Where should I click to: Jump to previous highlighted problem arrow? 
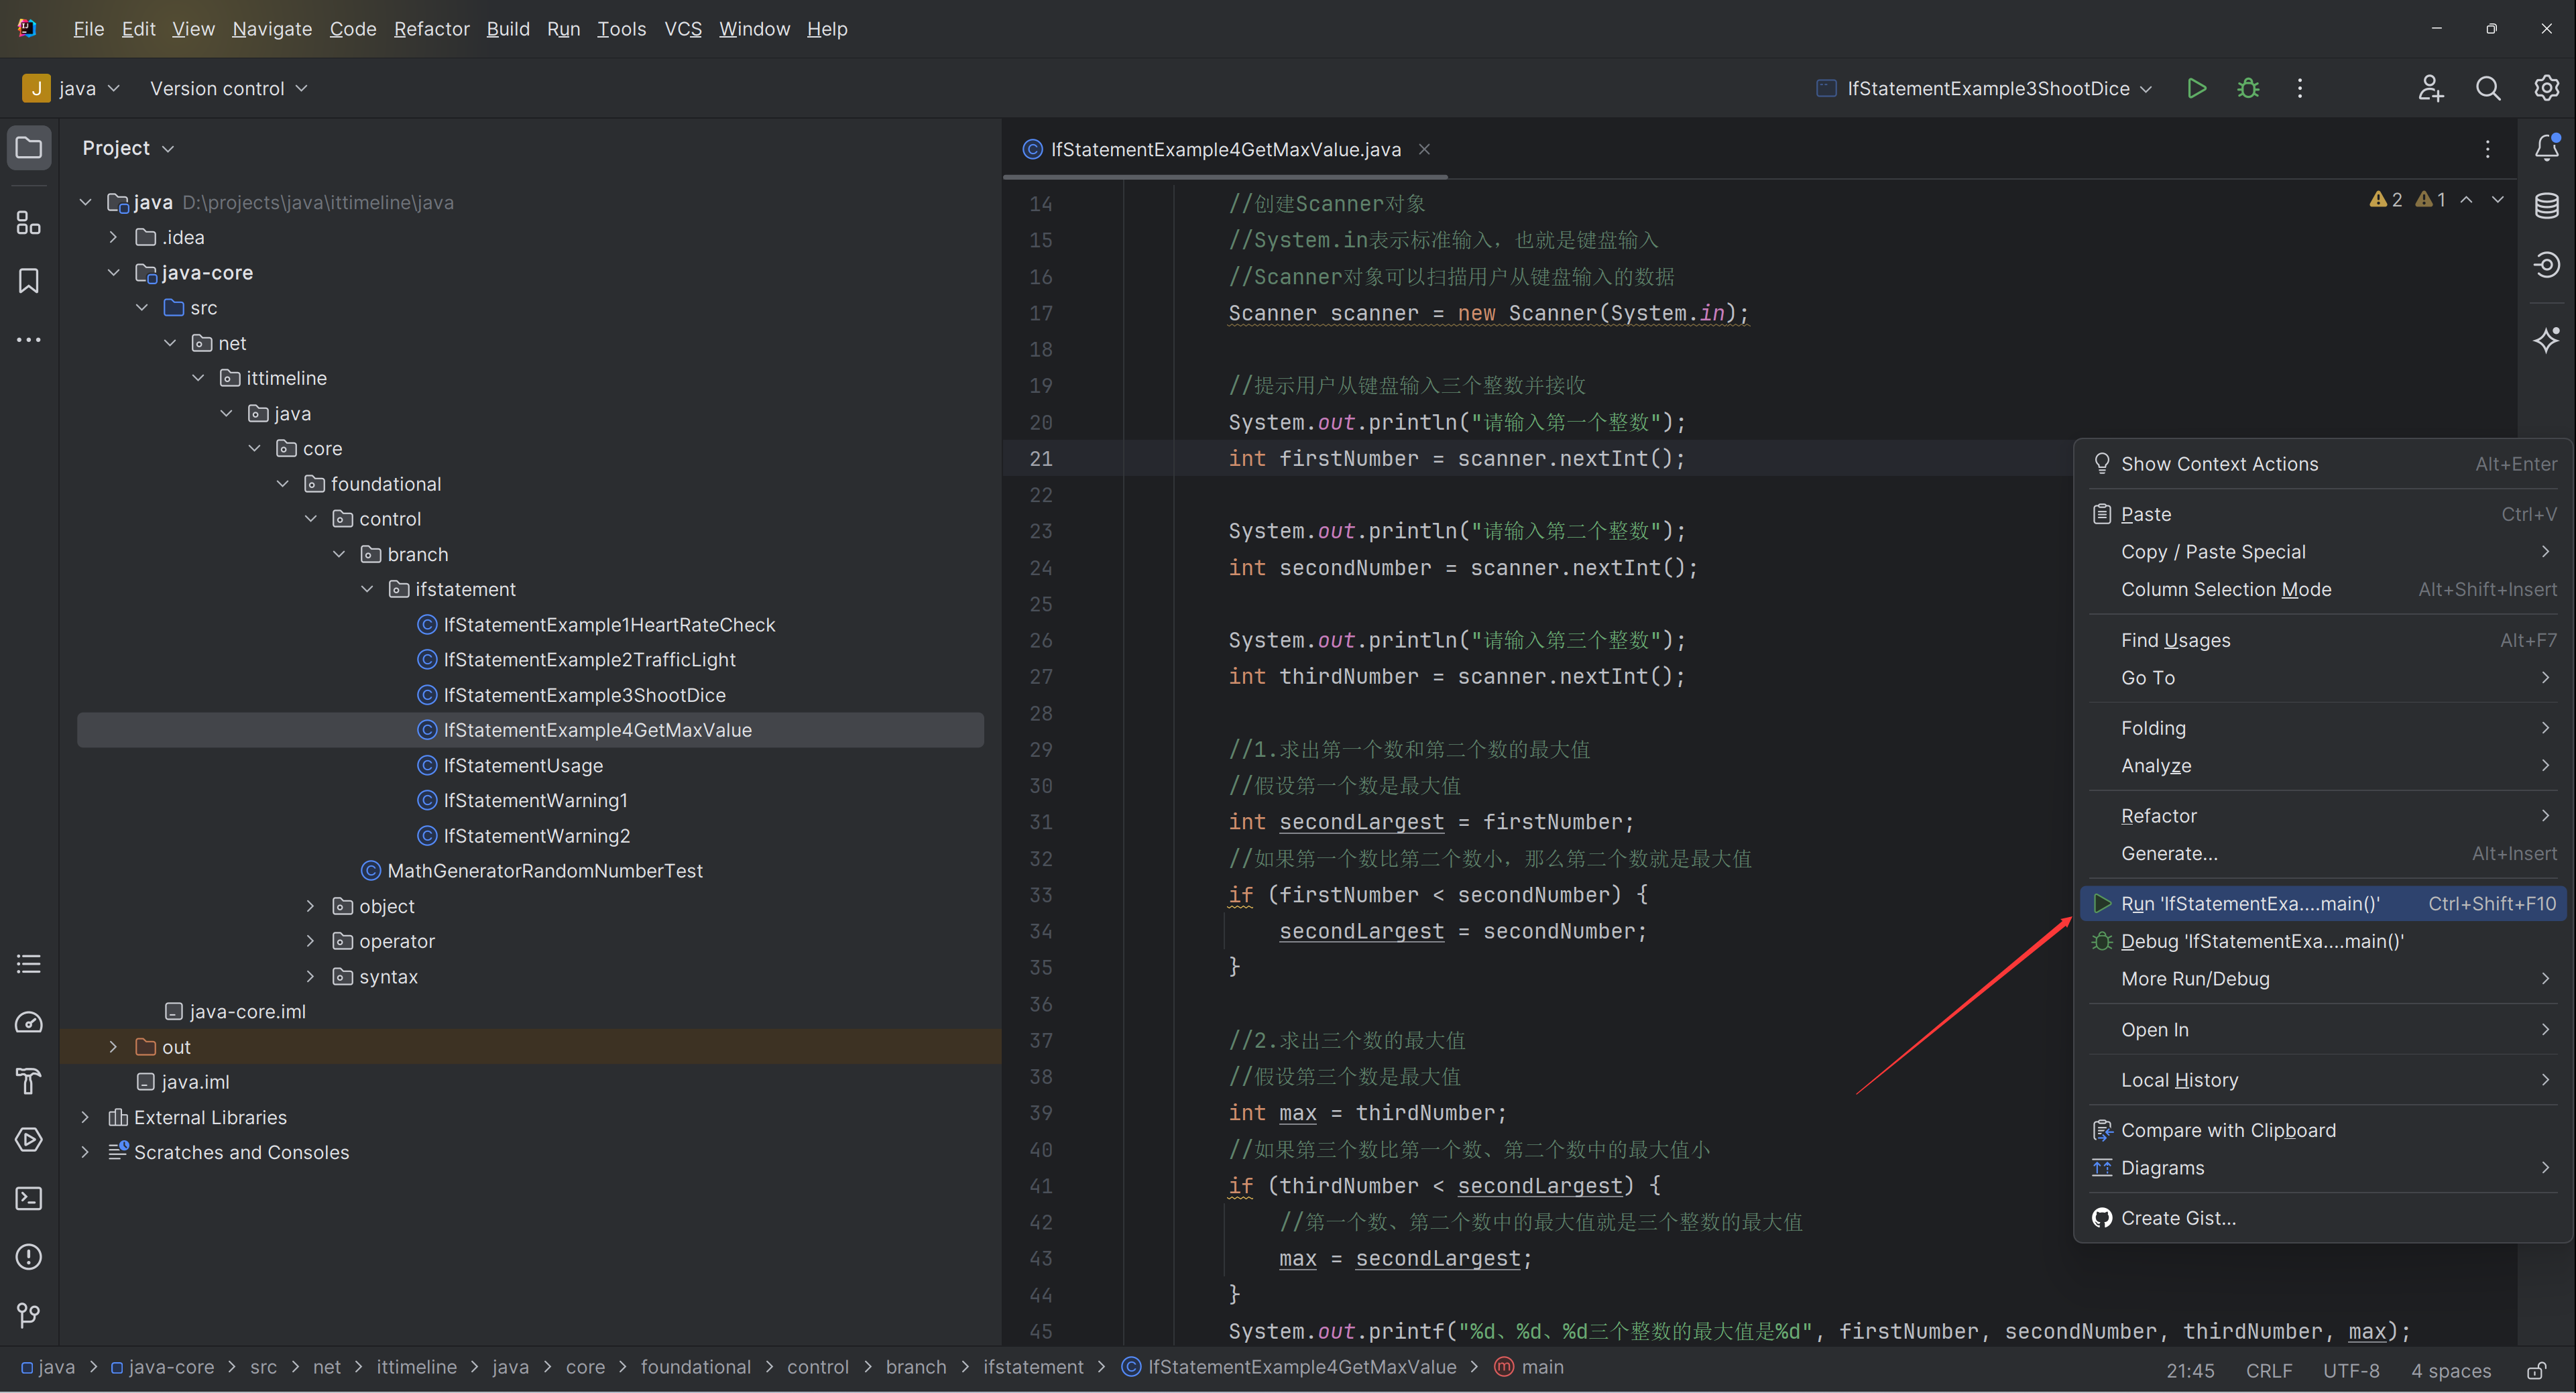click(2467, 199)
